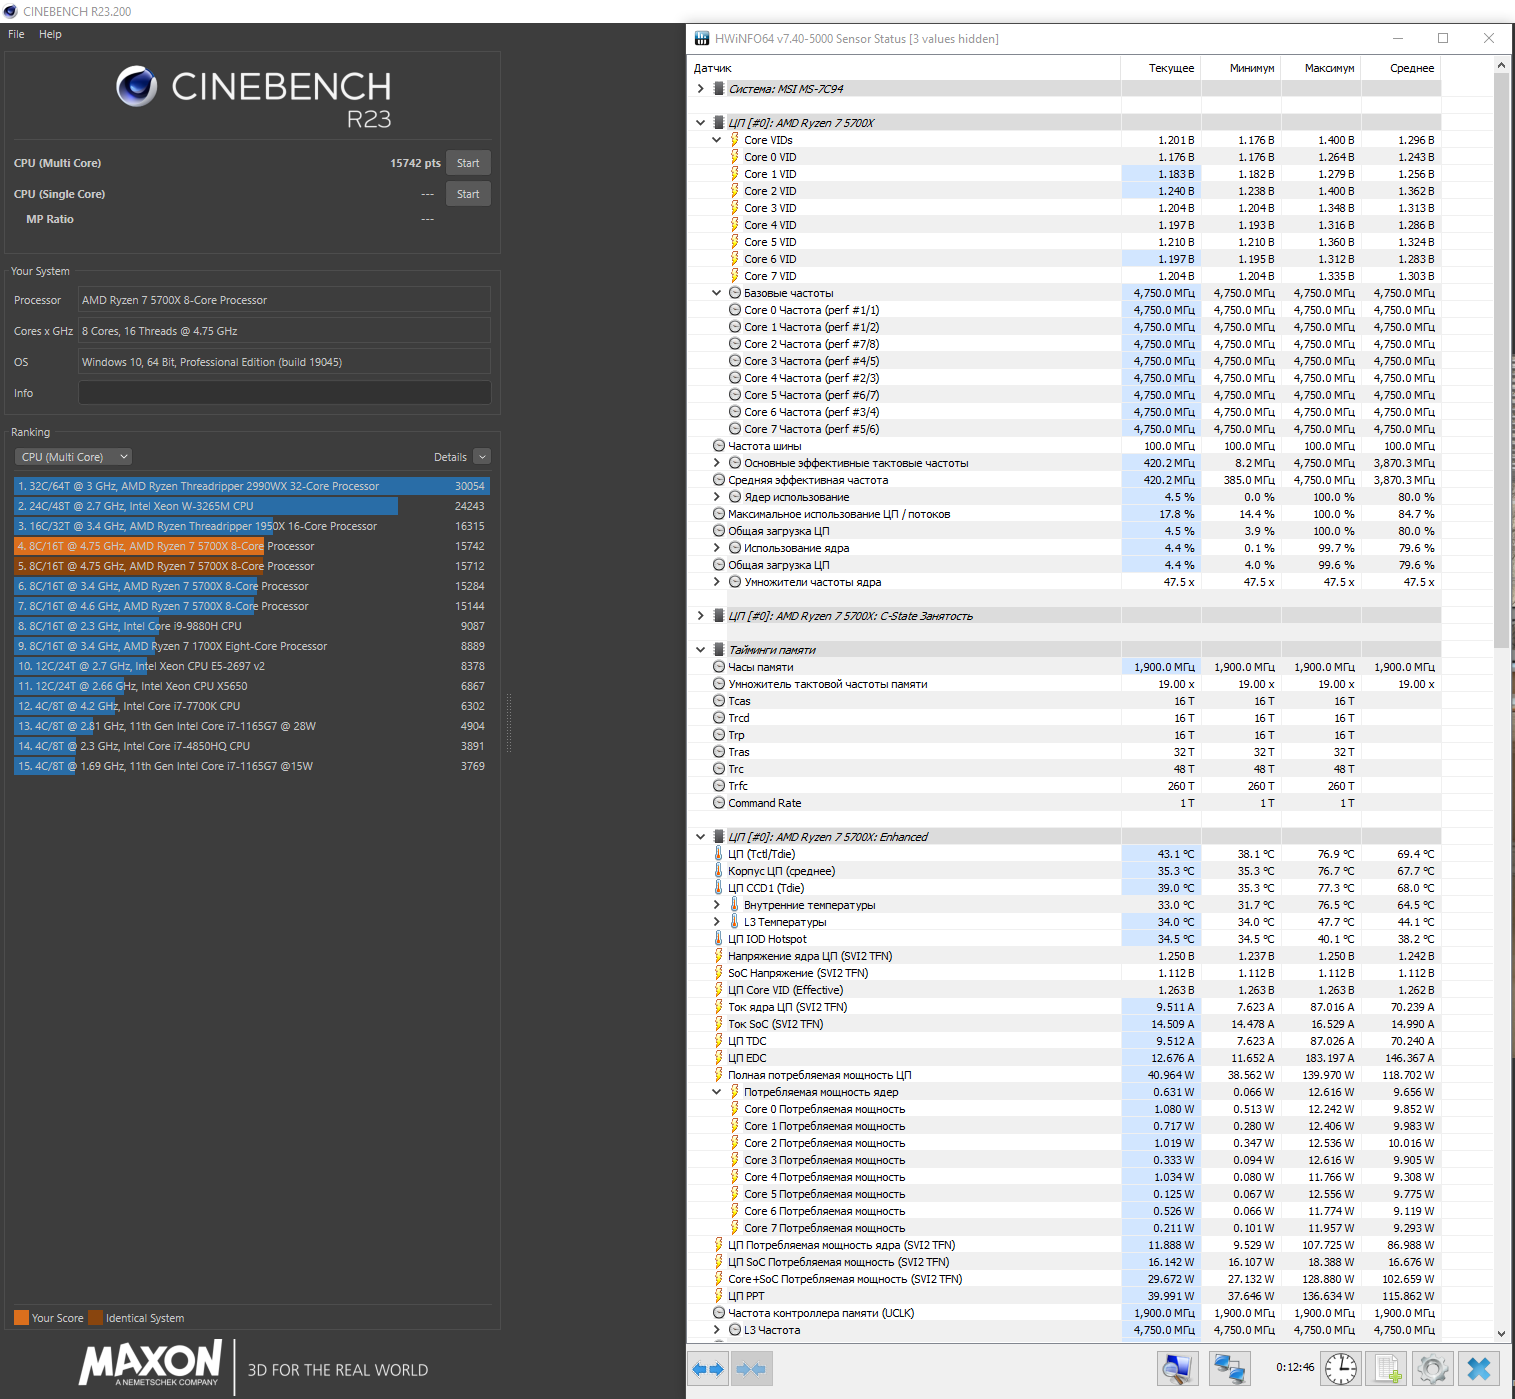The height and width of the screenshot is (1399, 1515).
Task: Click the CINEBENCH R23.200 title bar icon
Action: [x=10, y=11]
